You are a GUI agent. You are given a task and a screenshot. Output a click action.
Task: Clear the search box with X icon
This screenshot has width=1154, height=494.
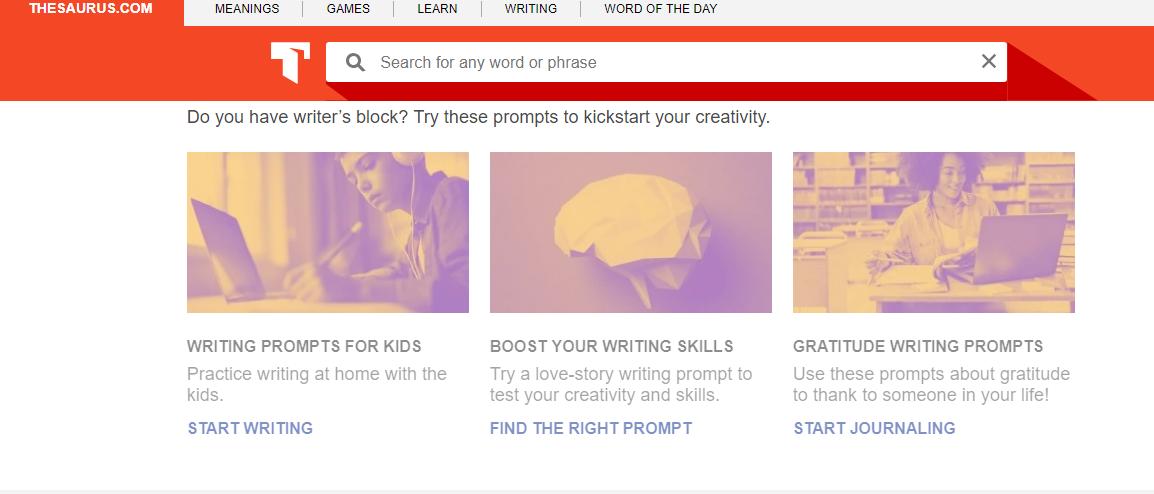click(x=988, y=62)
